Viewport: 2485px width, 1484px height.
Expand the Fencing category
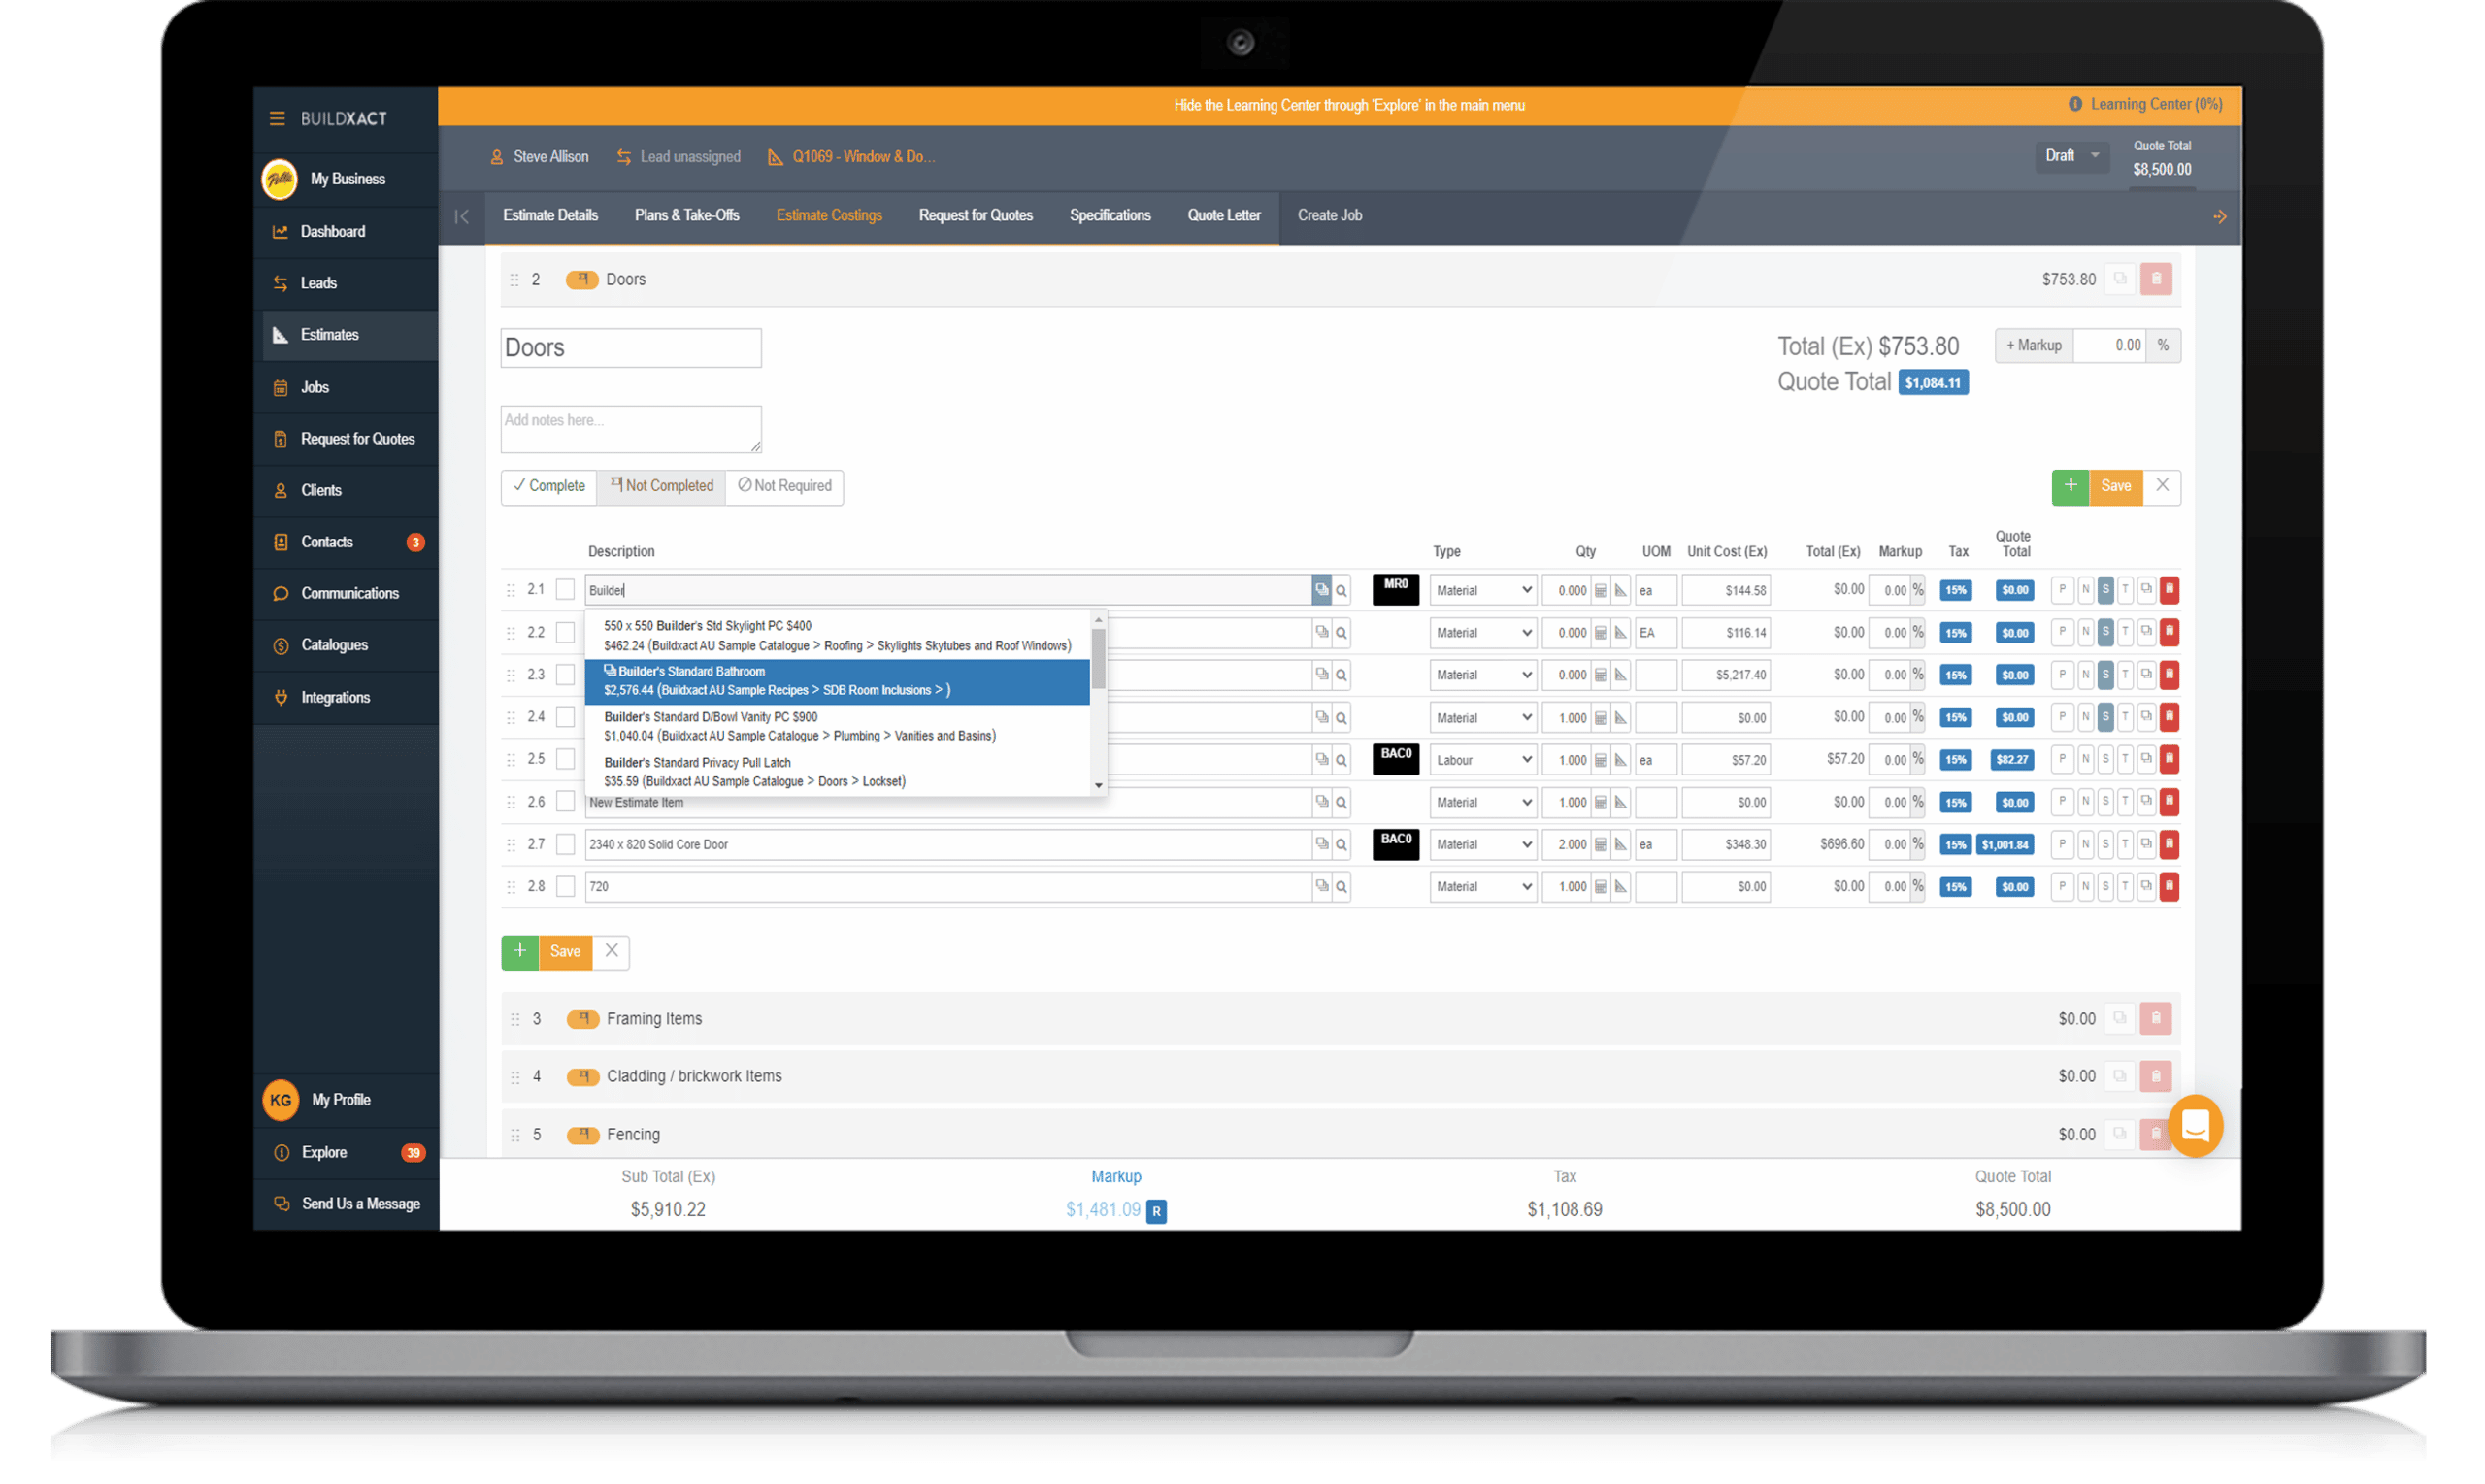[1340, 1135]
